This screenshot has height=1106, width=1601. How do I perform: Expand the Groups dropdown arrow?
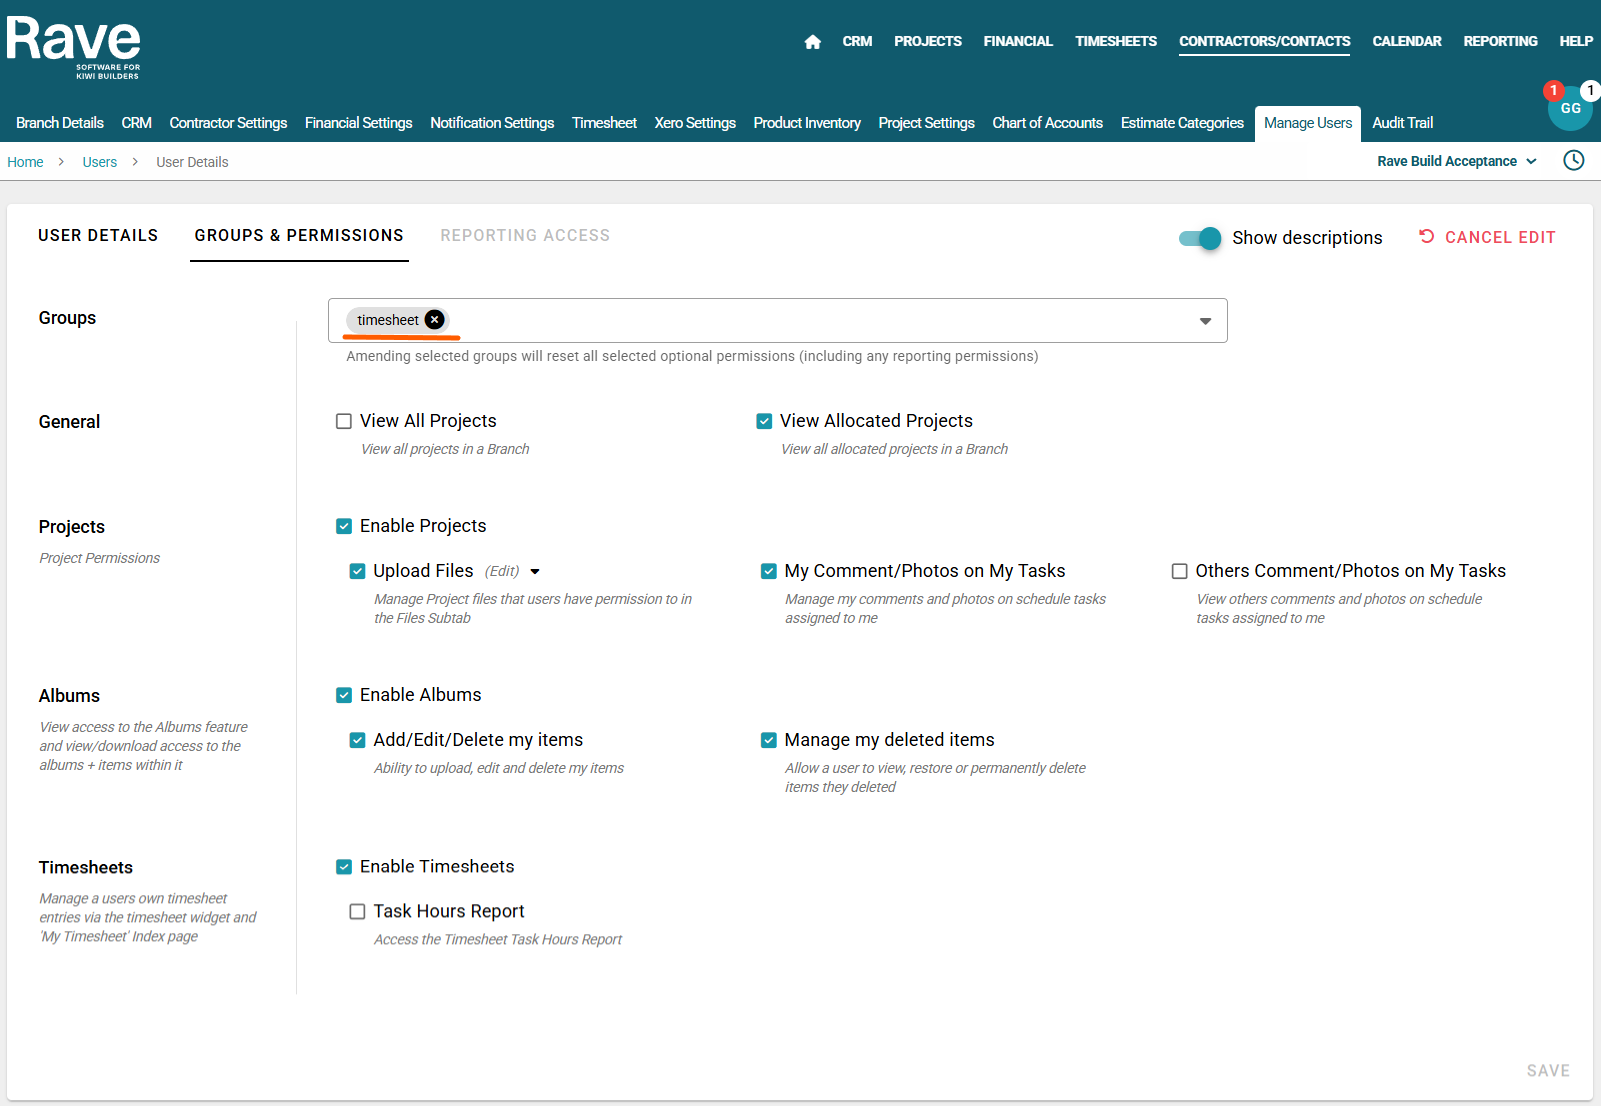click(x=1205, y=321)
